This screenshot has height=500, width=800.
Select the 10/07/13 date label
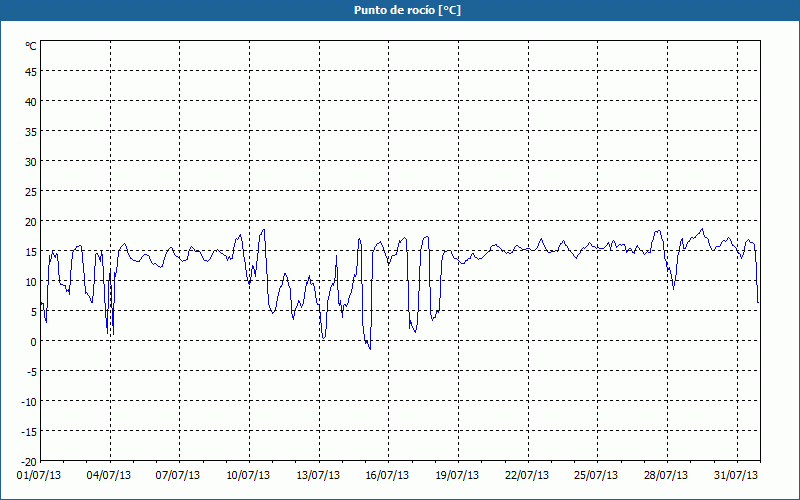point(248,476)
